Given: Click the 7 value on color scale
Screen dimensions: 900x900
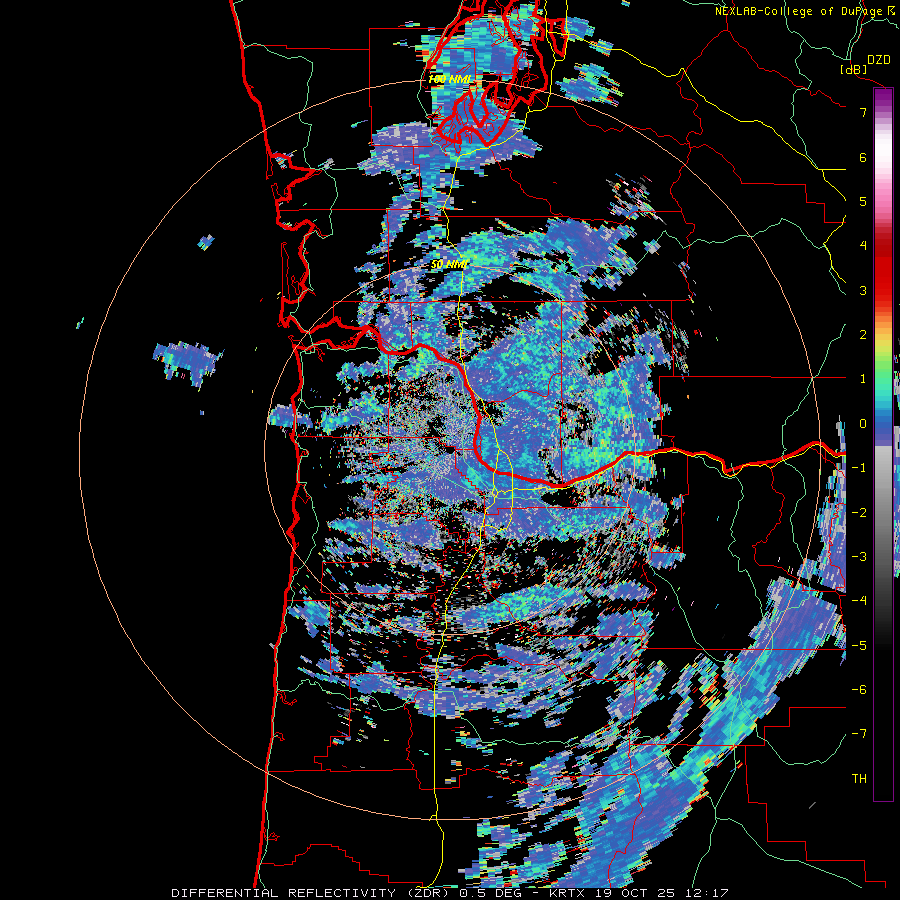Looking at the screenshot, I should [x=863, y=112].
